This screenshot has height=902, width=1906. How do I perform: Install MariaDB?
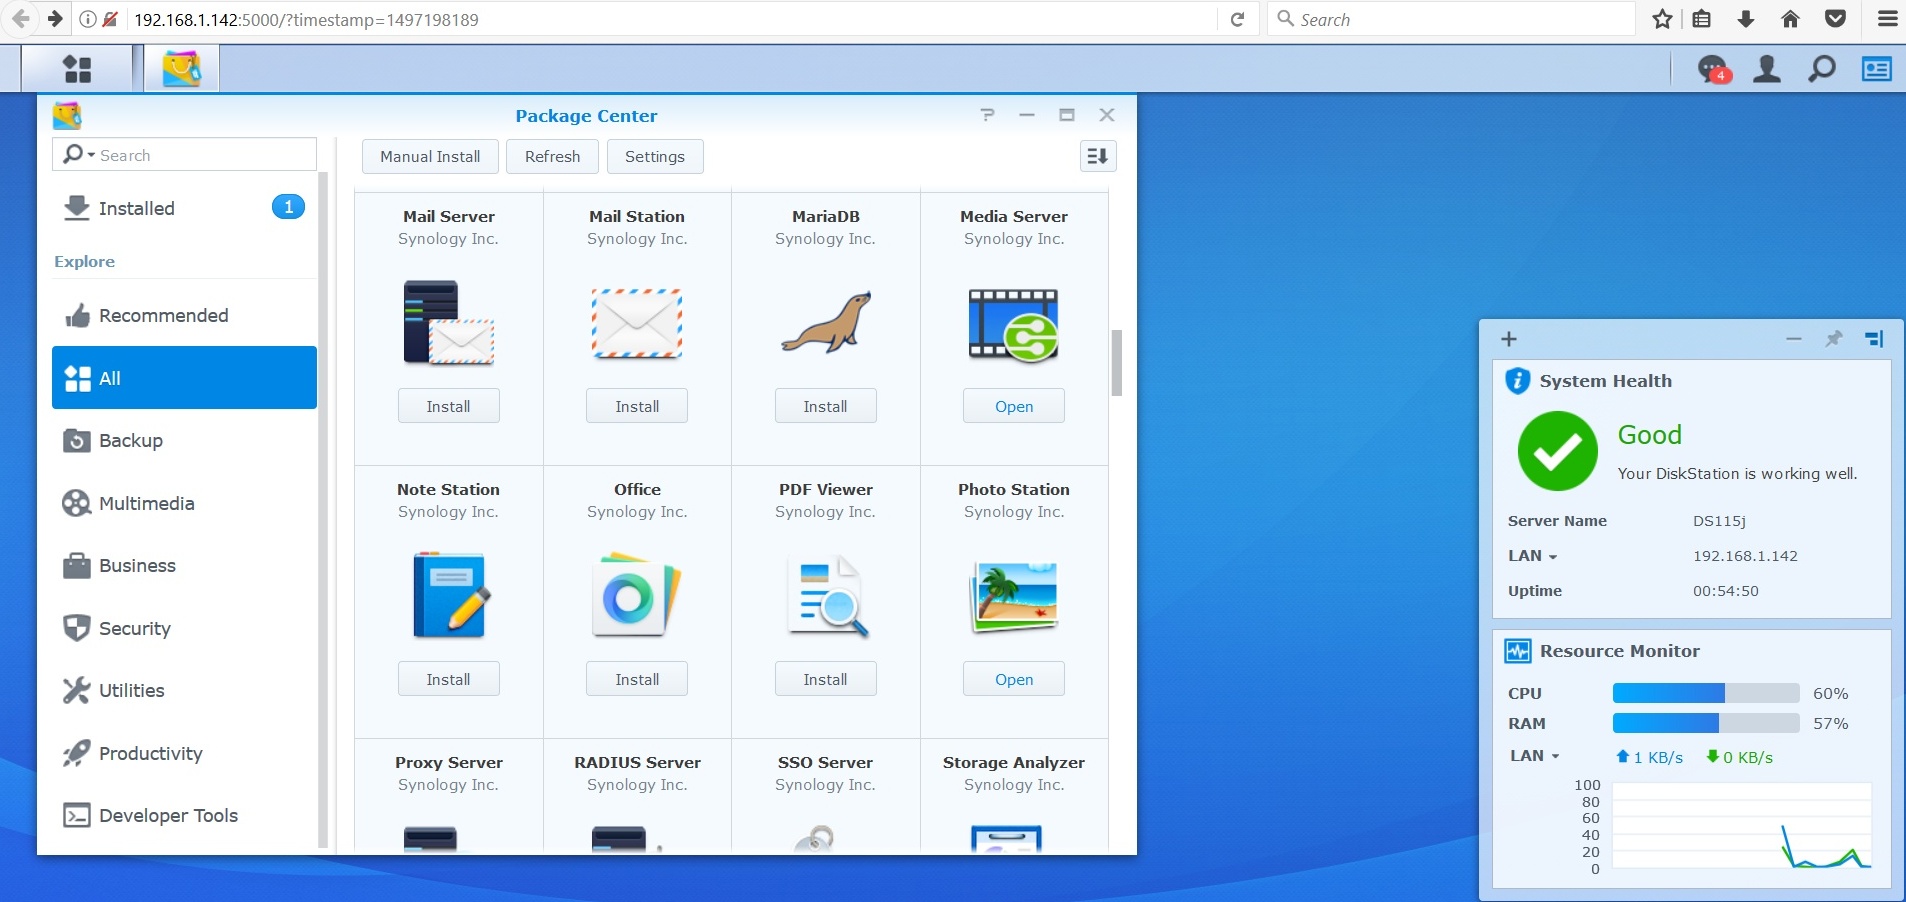click(826, 406)
